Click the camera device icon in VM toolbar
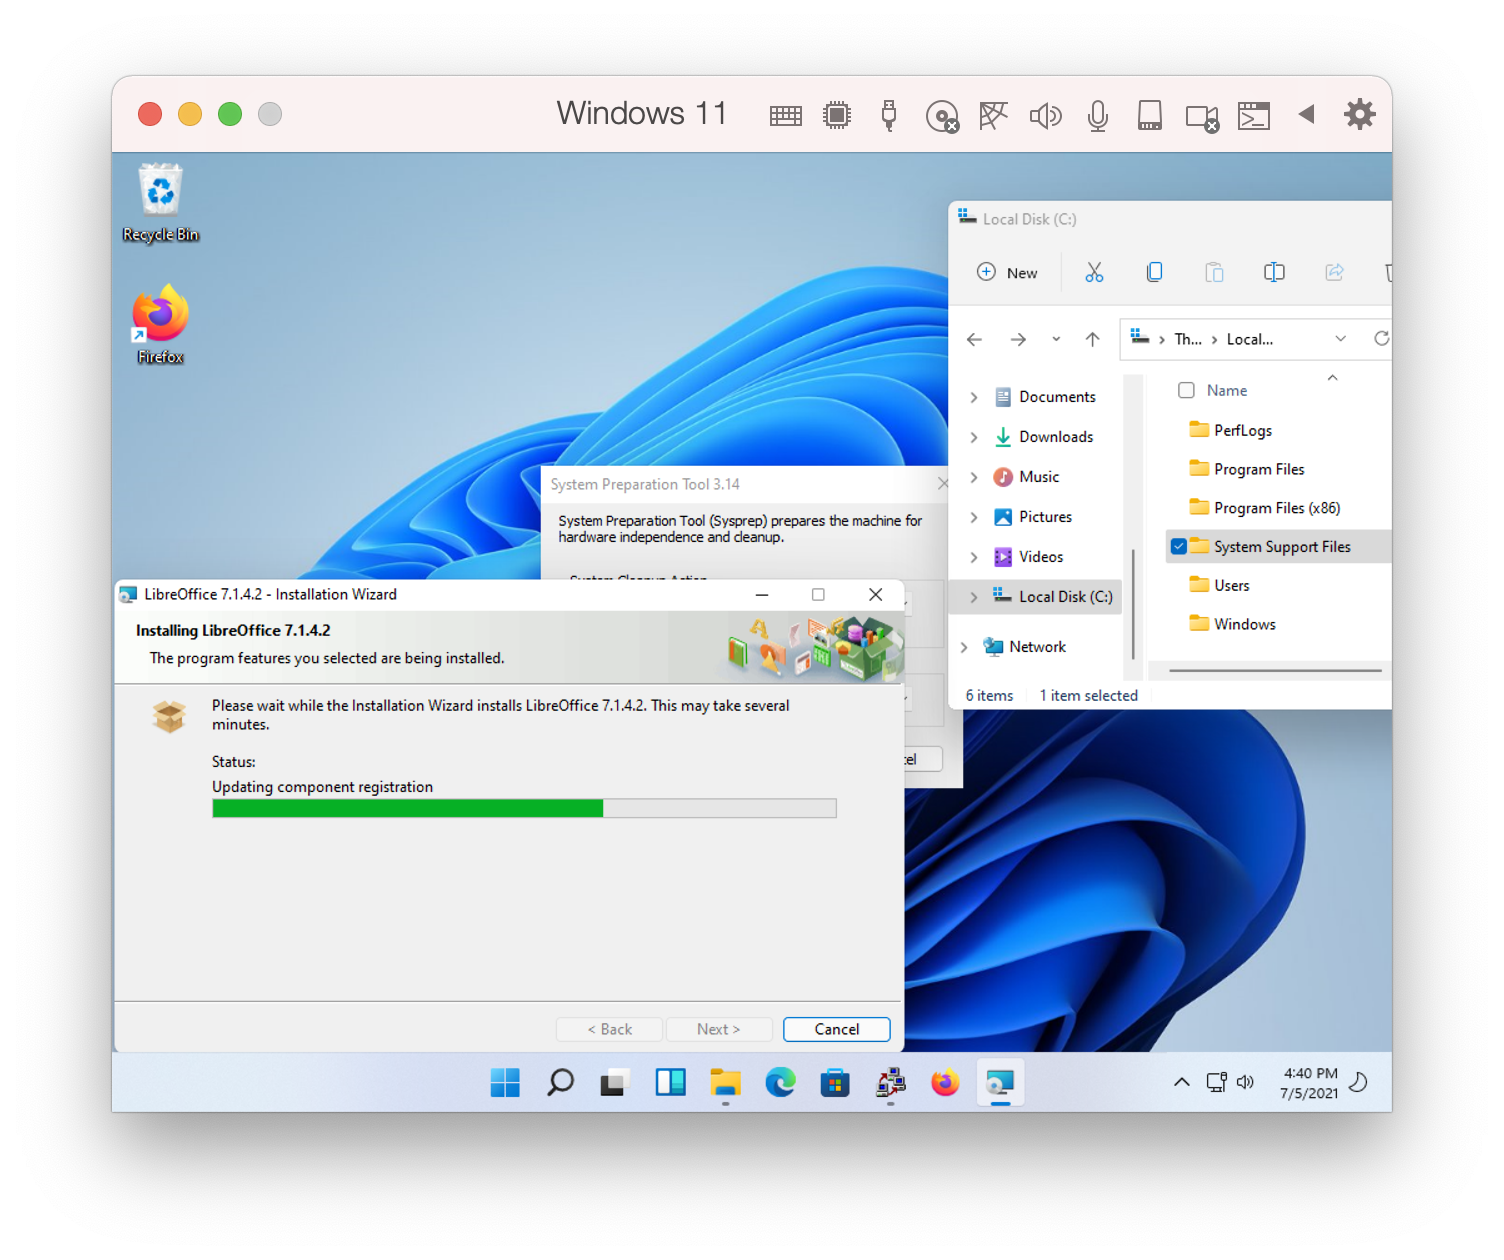The image size is (1504, 1260). [1202, 117]
